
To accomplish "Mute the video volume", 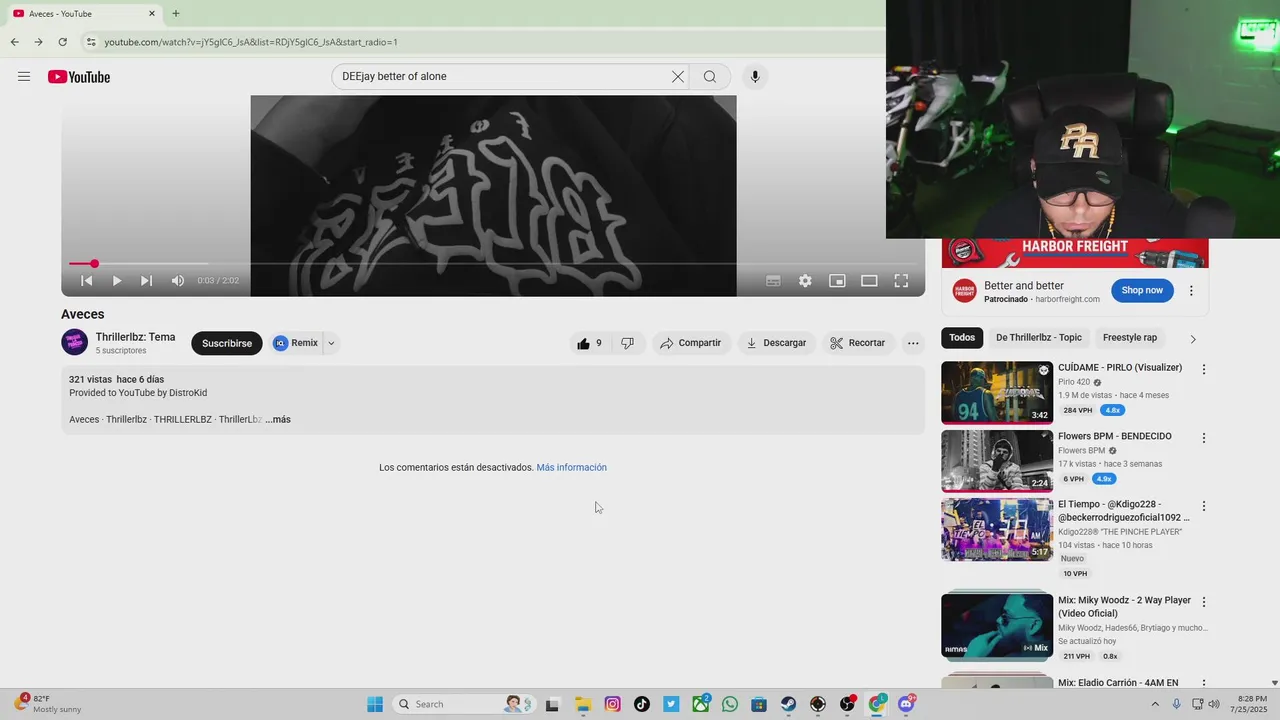I will [177, 281].
